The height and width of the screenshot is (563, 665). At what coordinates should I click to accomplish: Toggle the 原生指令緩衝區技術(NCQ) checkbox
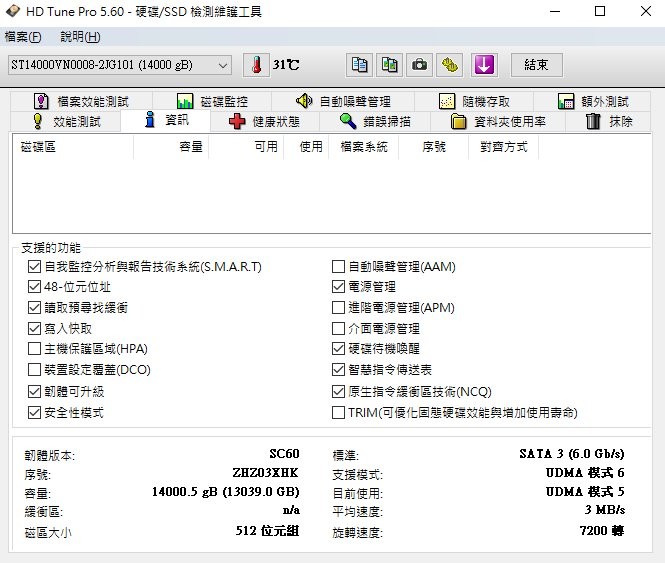tap(339, 391)
